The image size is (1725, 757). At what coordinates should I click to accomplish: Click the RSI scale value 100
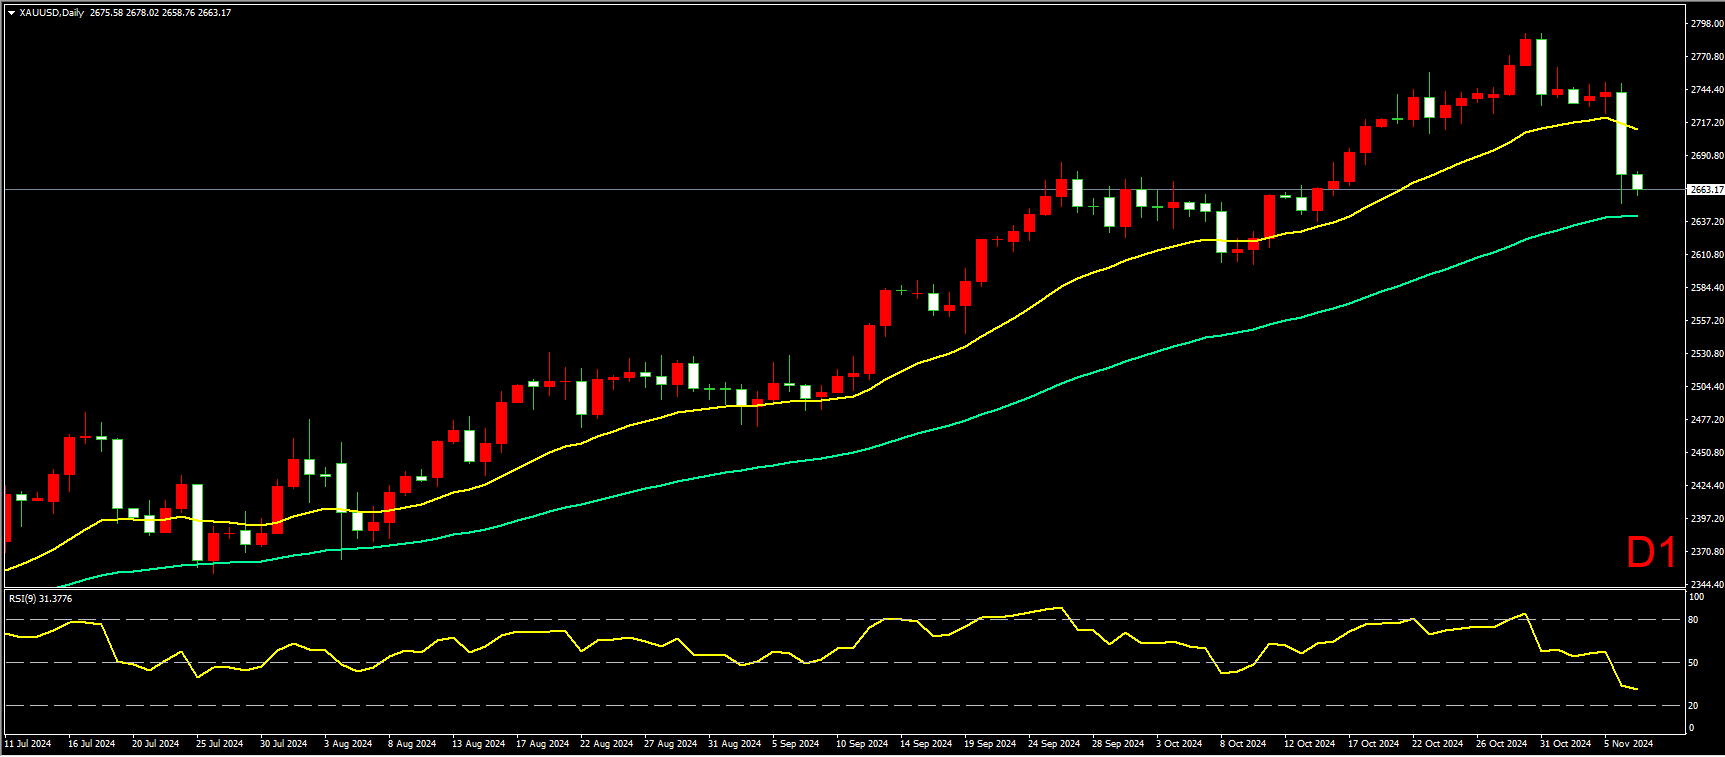1696,597
